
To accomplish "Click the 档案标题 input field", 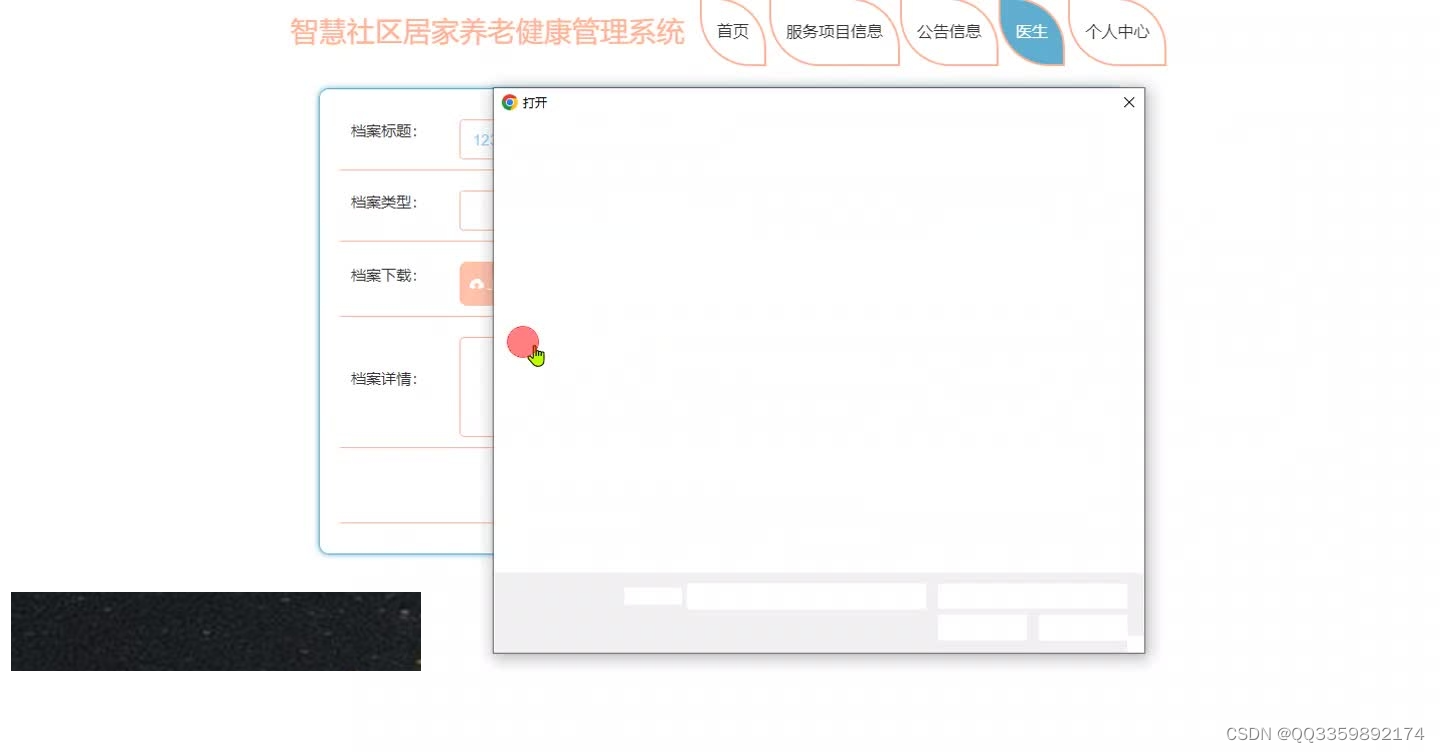I will [x=477, y=140].
